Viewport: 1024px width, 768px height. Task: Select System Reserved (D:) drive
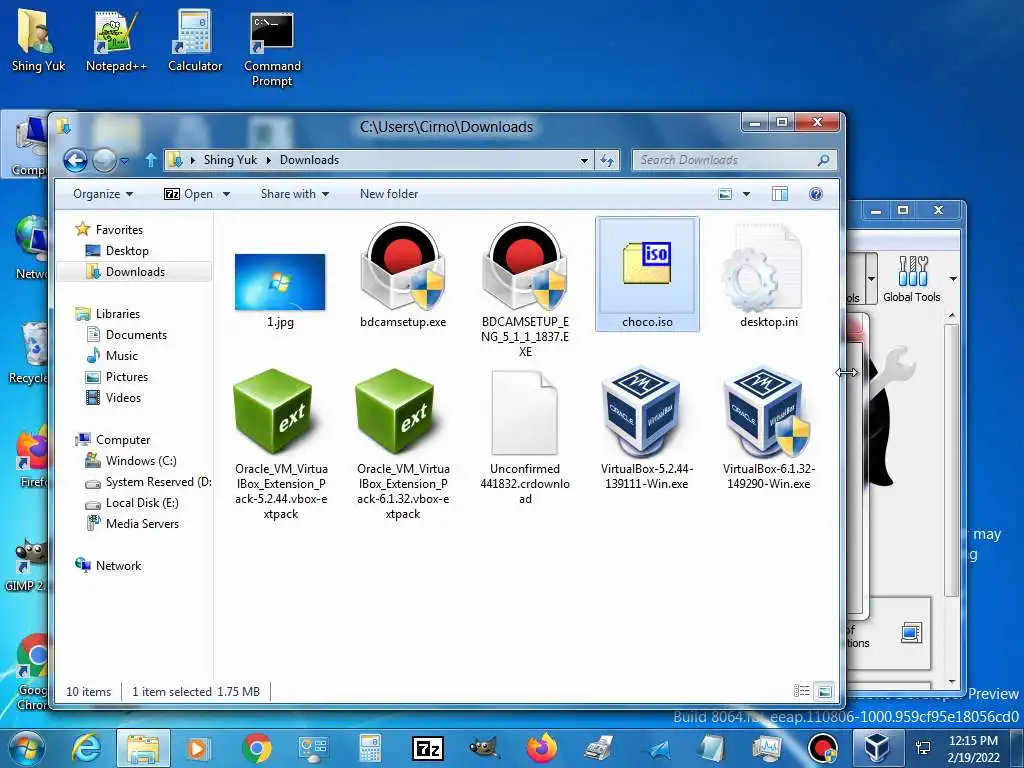point(158,482)
